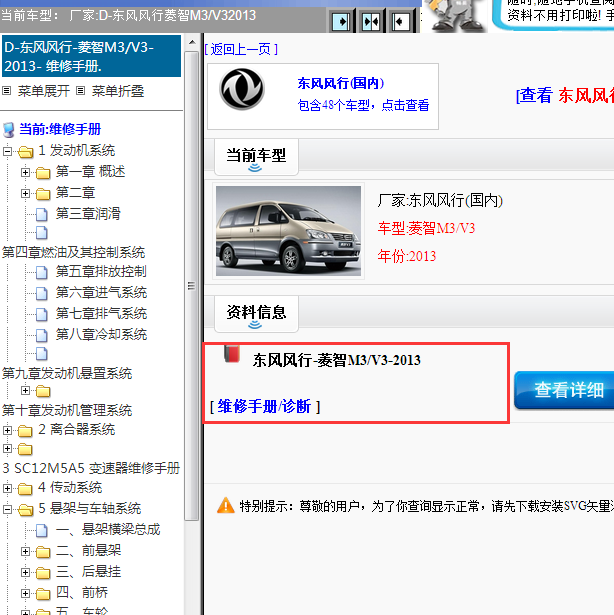
Task: Click folder icon of 四、前桥
Action: [43, 594]
